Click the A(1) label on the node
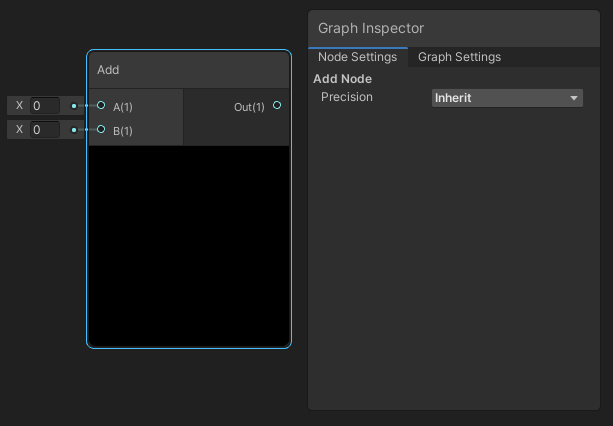 pyautogui.click(x=123, y=107)
